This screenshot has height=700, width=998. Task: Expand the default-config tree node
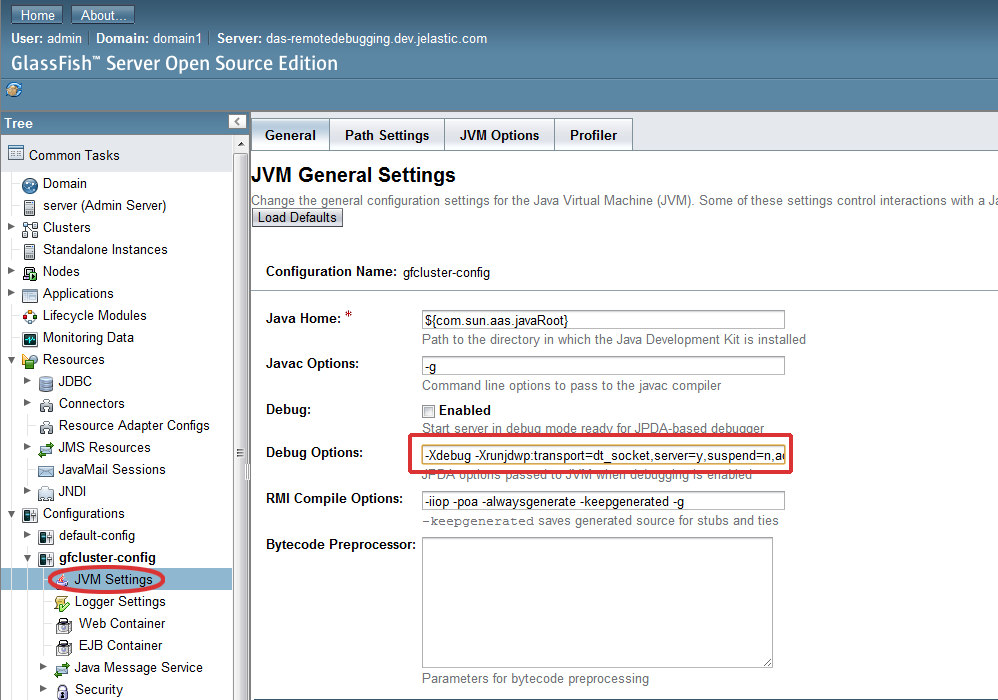pos(27,535)
